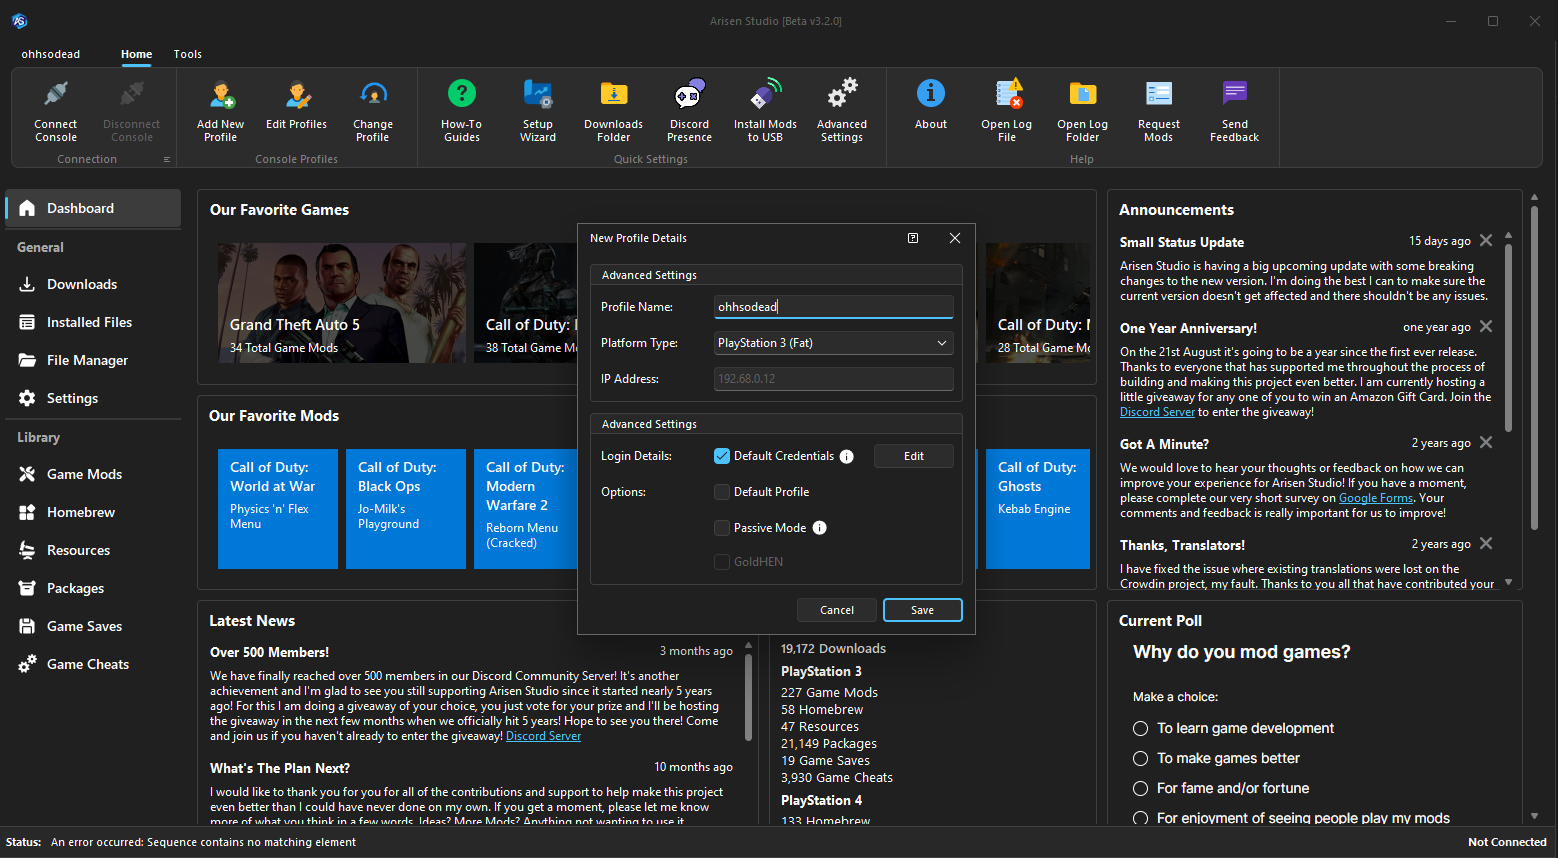Open Game Mods in the sidebar
1558x858 pixels.
tap(84, 474)
